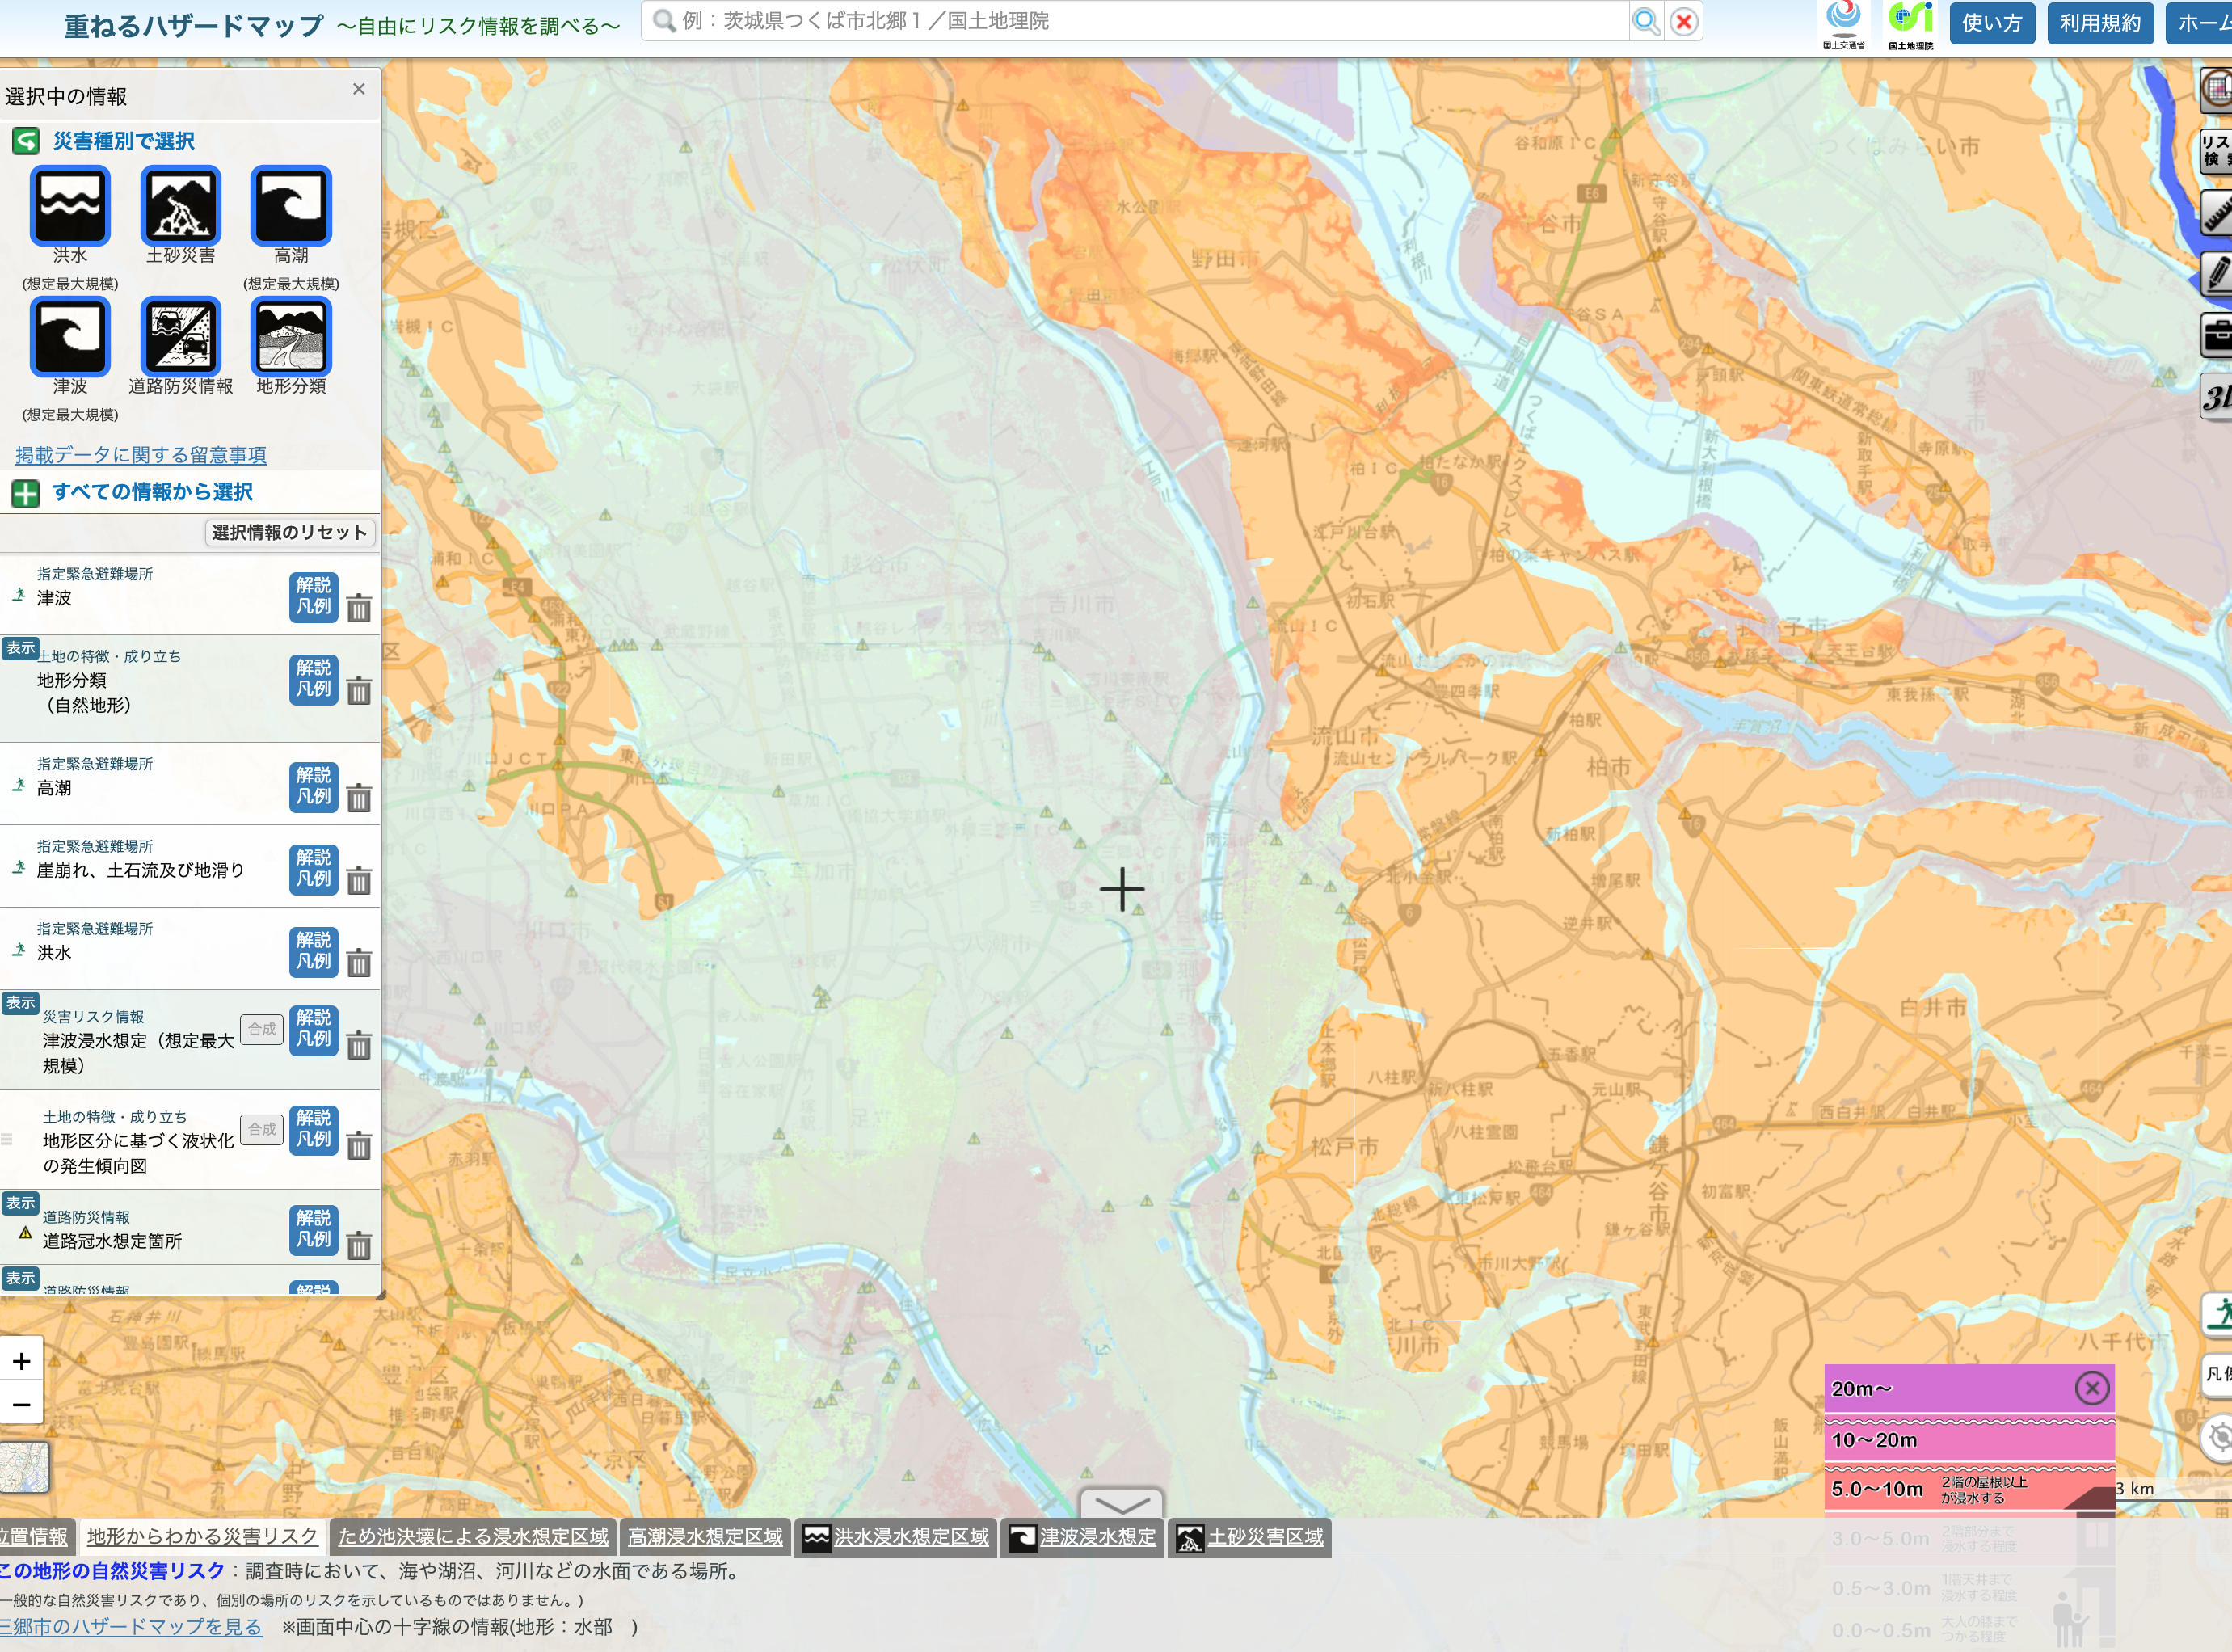This screenshot has width=2232, height=1652.
Task: Select the 津波 tsunami hazard icon
Action: pyautogui.click(x=70, y=336)
